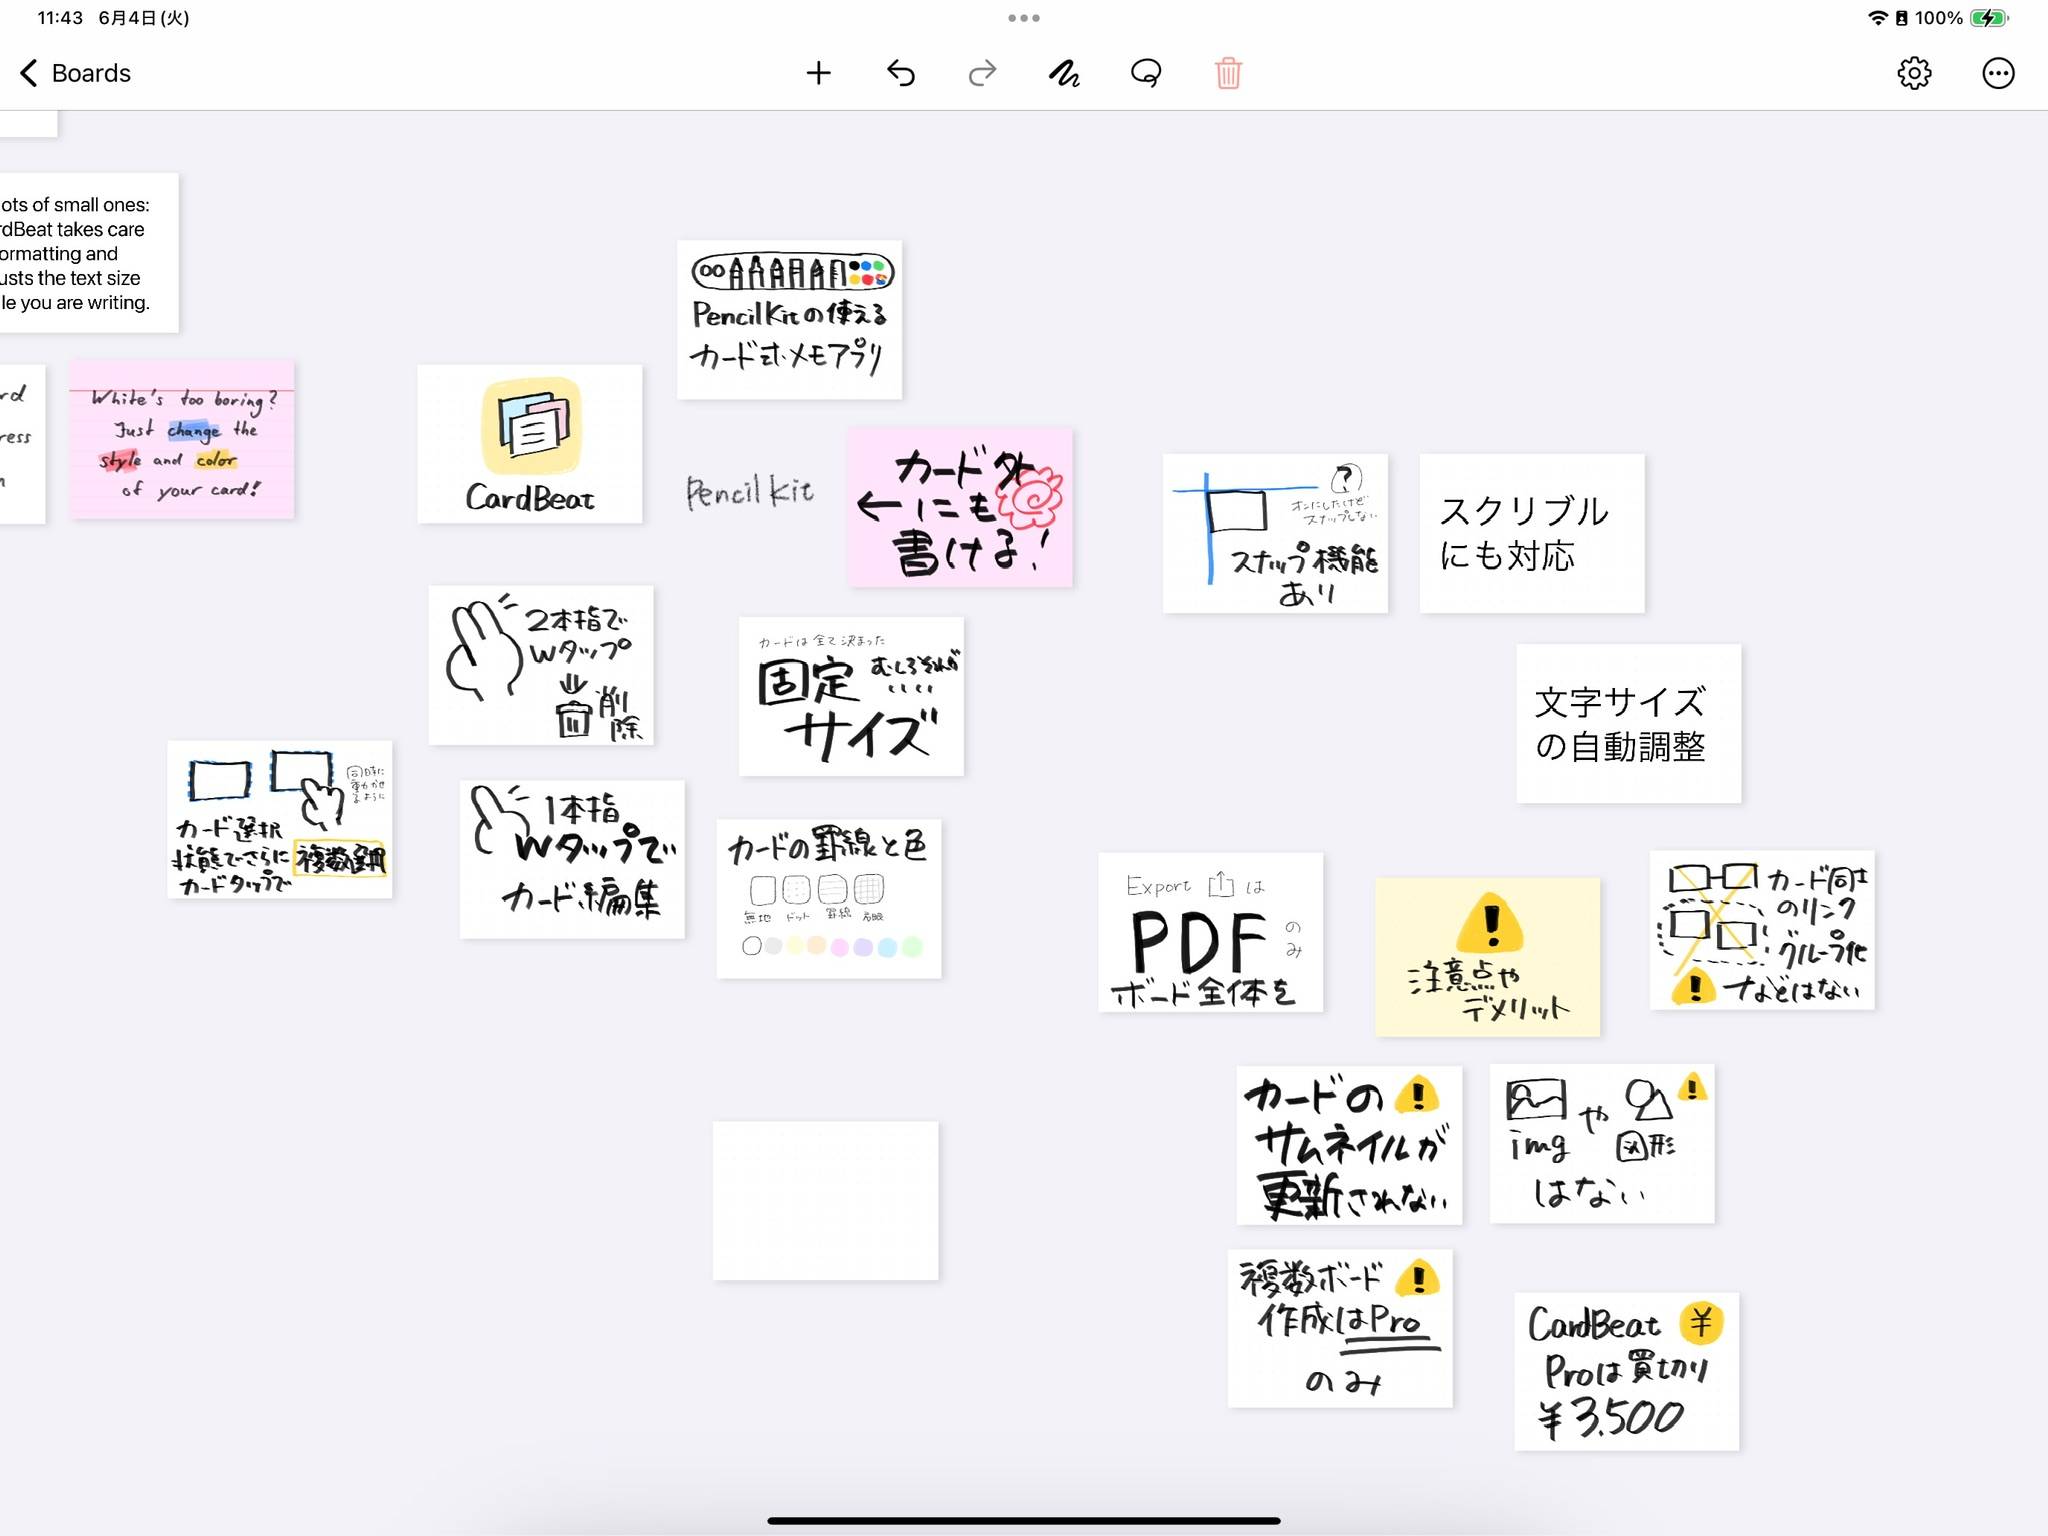Tap the battery status indicator

click(x=1988, y=18)
